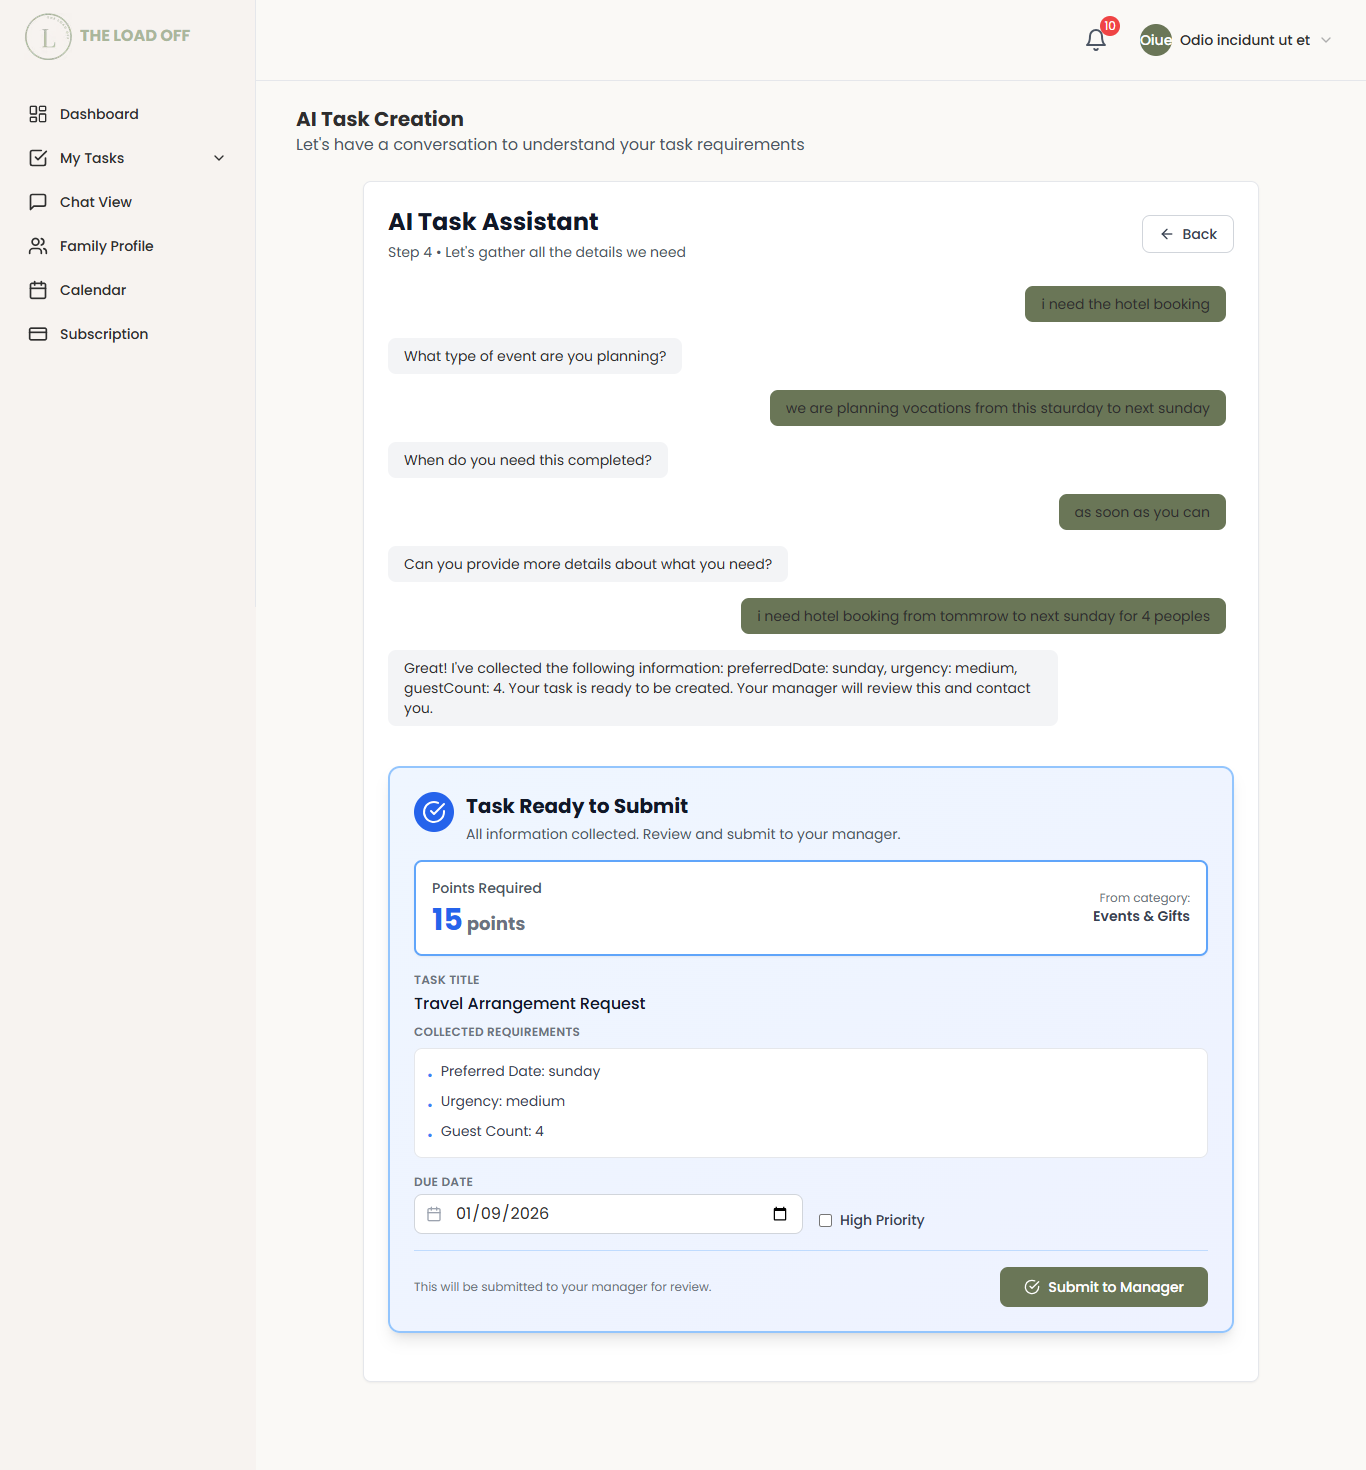This screenshot has height=1470, width=1366.
Task: Expand the My Tasks submenu chevron
Action: 219,158
